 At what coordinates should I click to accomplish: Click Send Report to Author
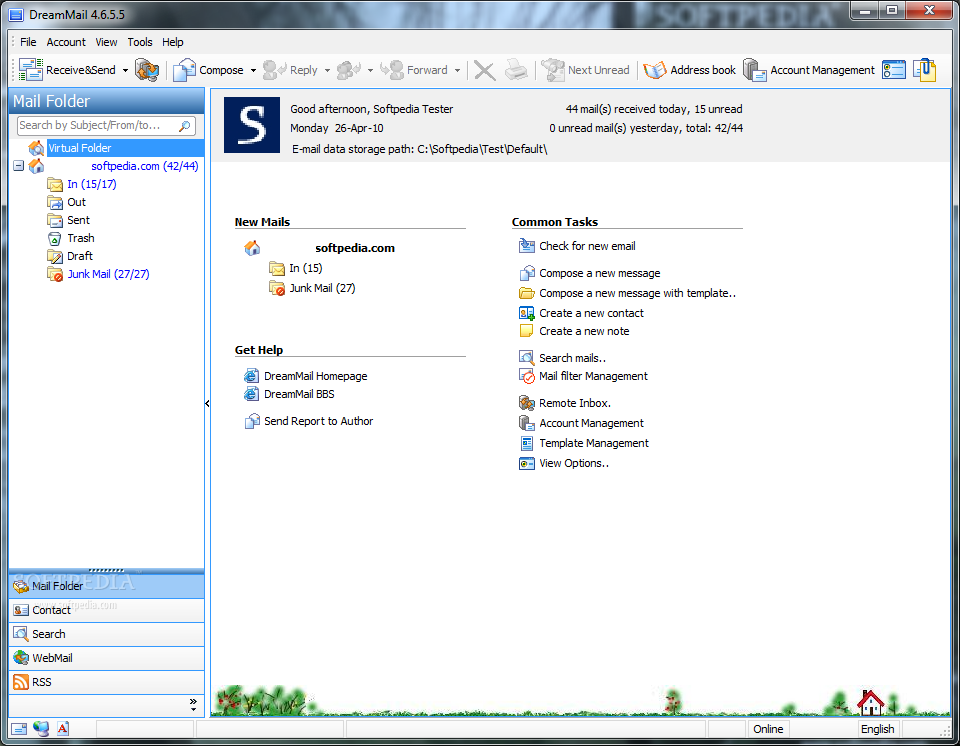pos(318,421)
